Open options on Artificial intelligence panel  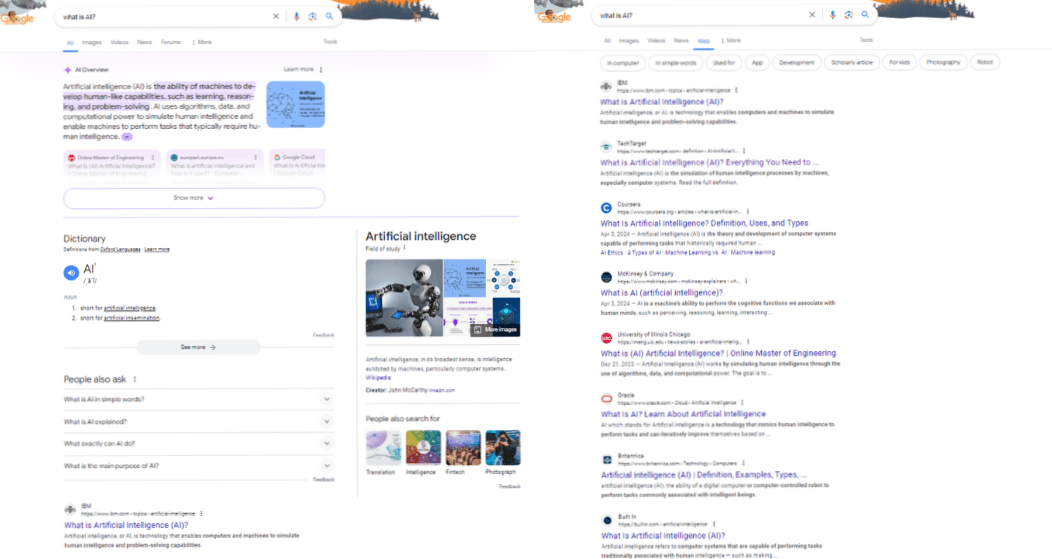pos(405,248)
